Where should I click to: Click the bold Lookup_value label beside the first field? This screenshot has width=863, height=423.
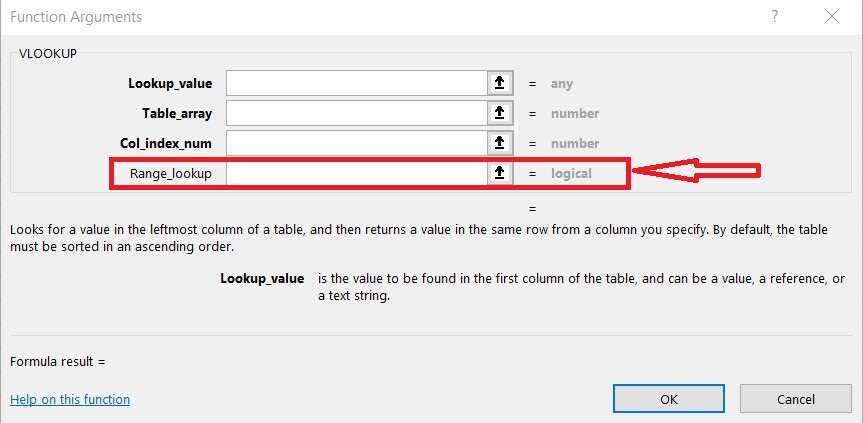click(x=170, y=84)
